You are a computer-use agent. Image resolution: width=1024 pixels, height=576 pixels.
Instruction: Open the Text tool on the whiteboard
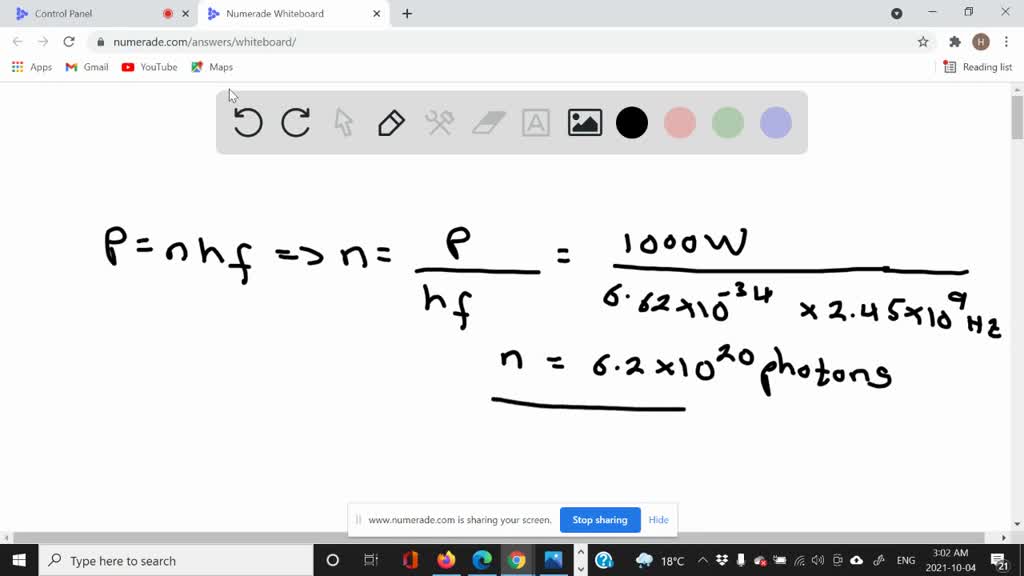[536, 122]
